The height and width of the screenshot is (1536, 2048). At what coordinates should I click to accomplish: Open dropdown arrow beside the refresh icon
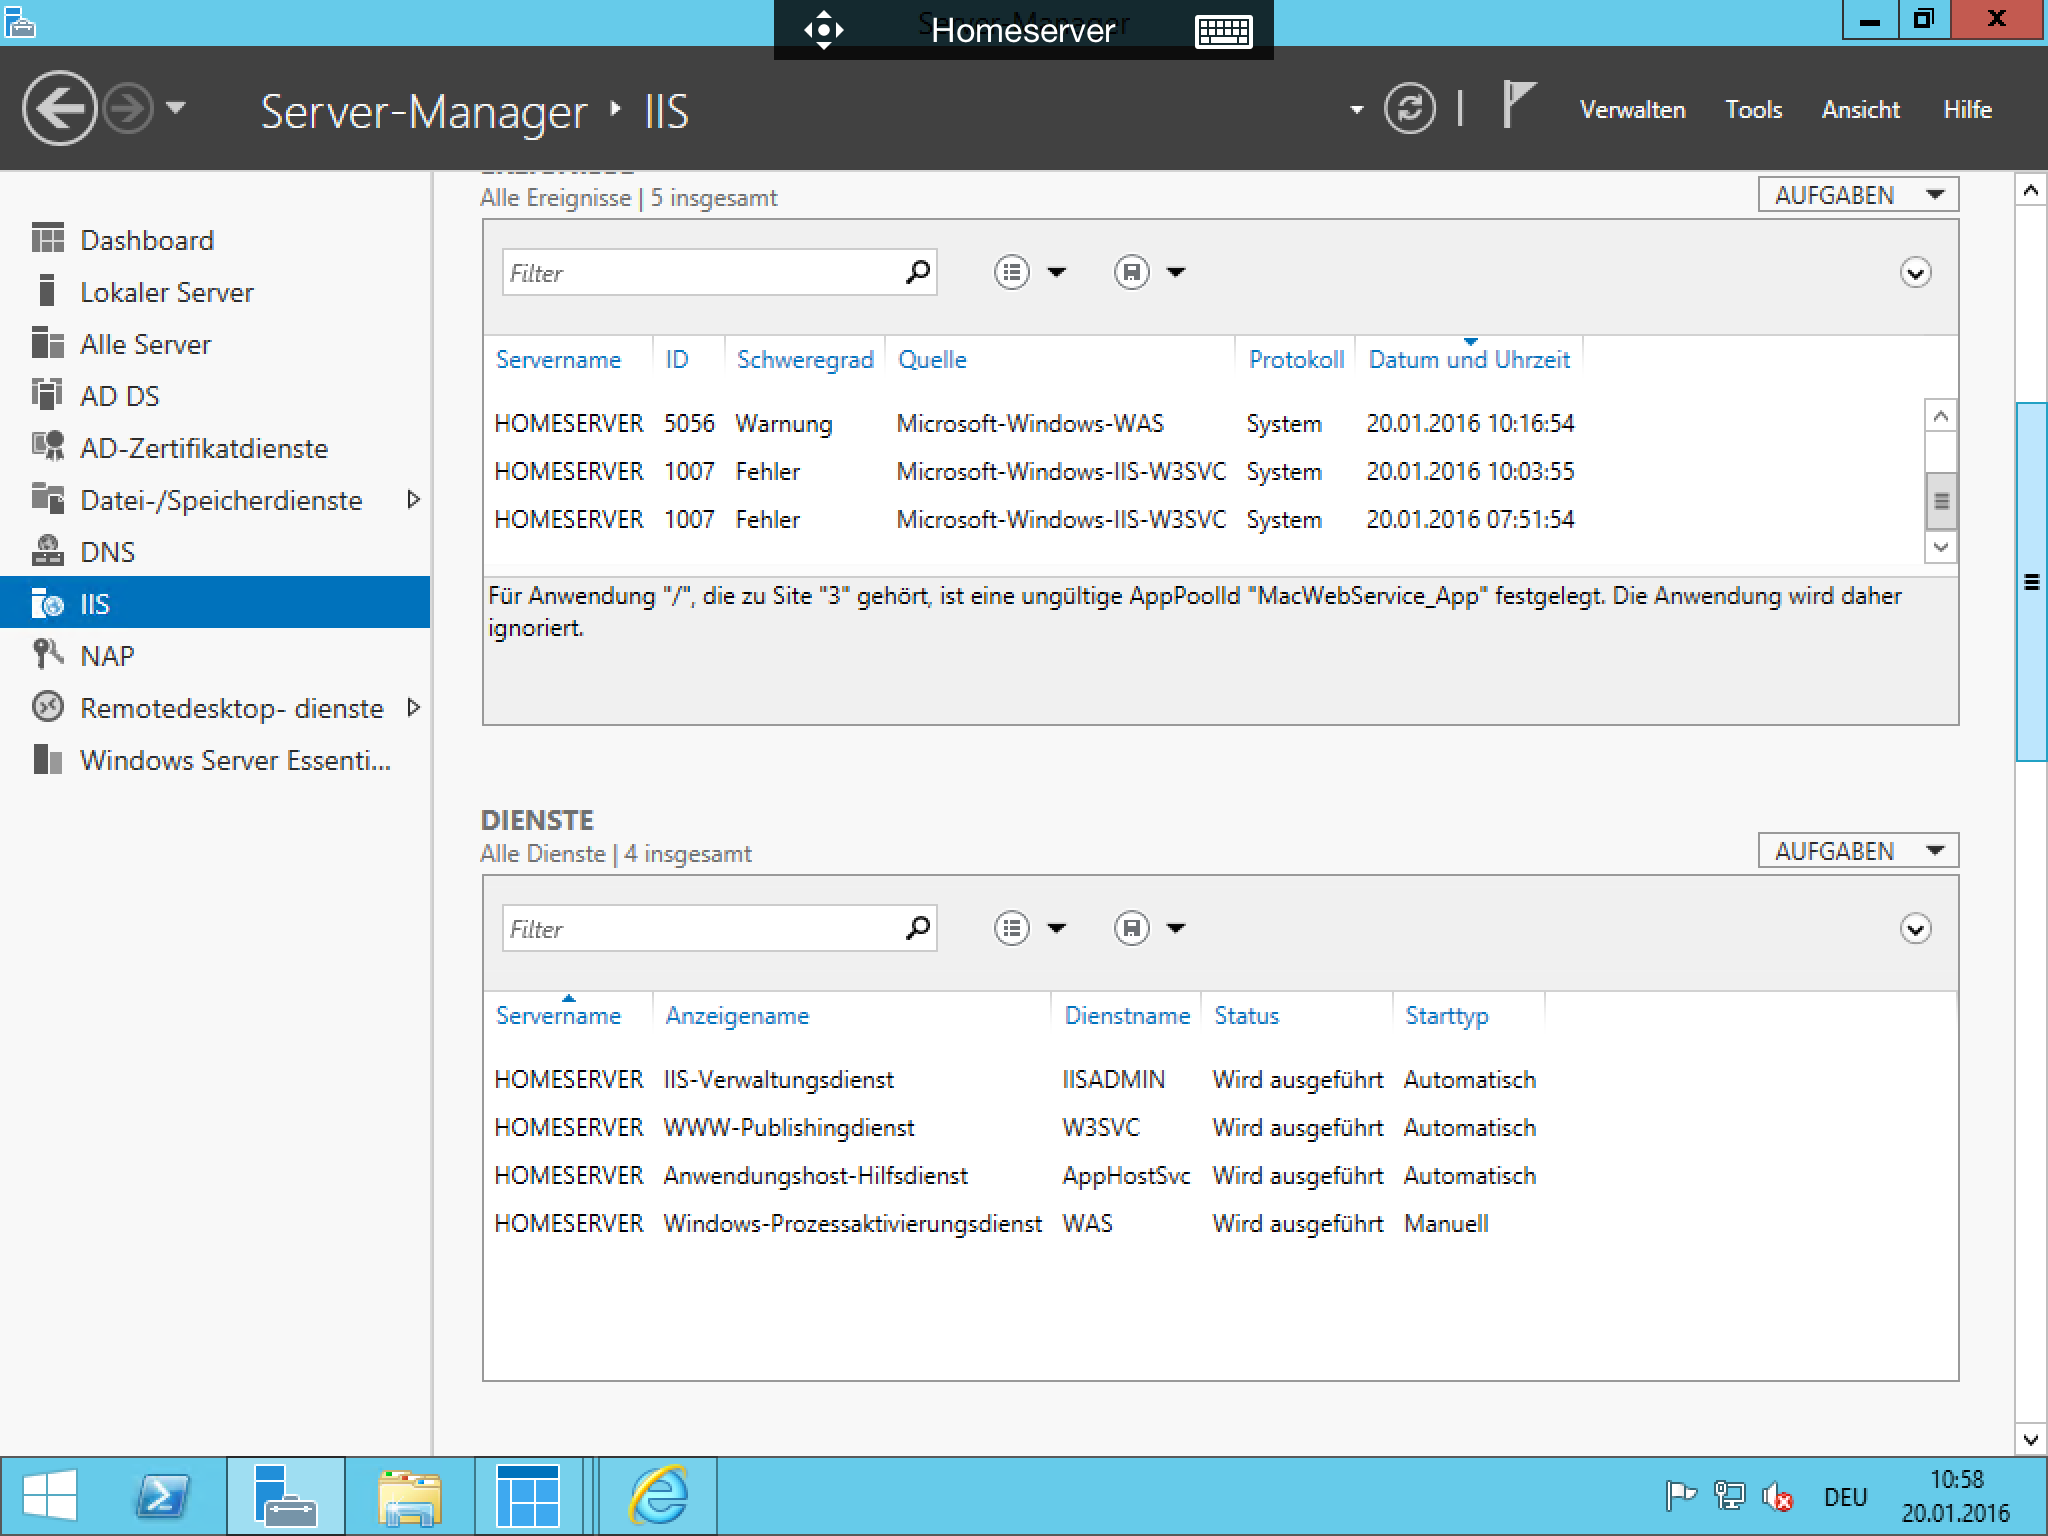point(1356,110)
